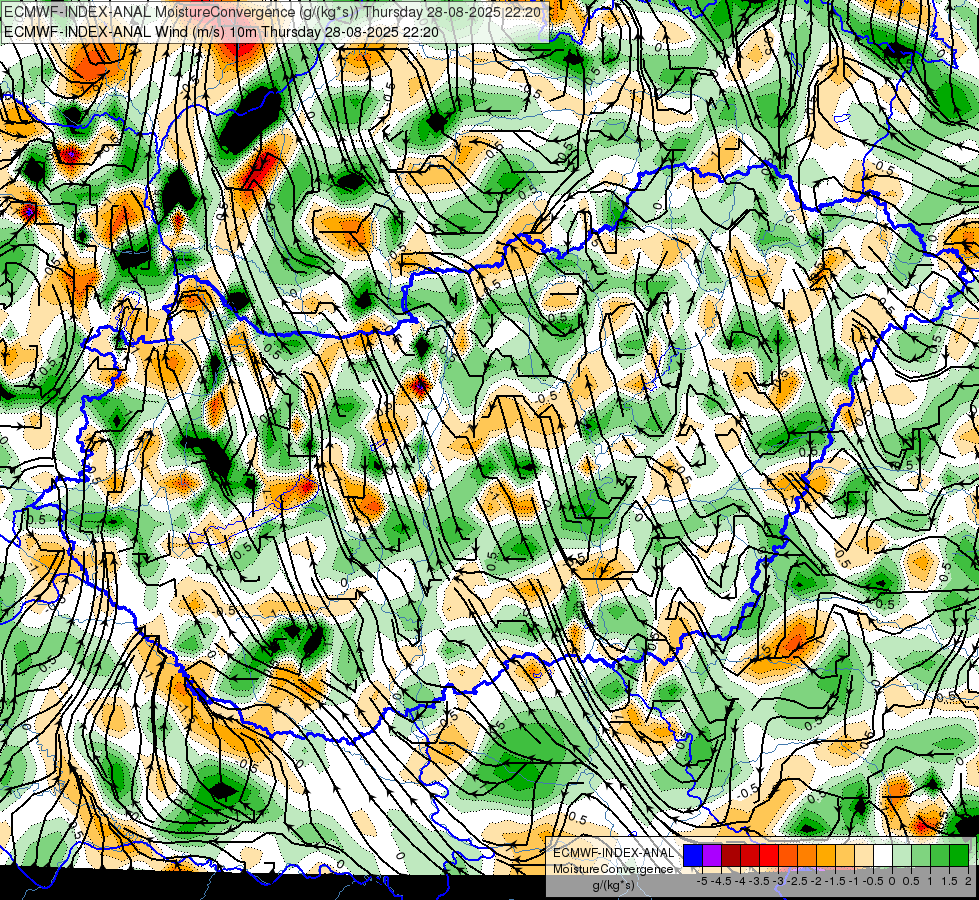Click the -3 tick label on the legend scale
979x900 pixels.
coord(778,881)
